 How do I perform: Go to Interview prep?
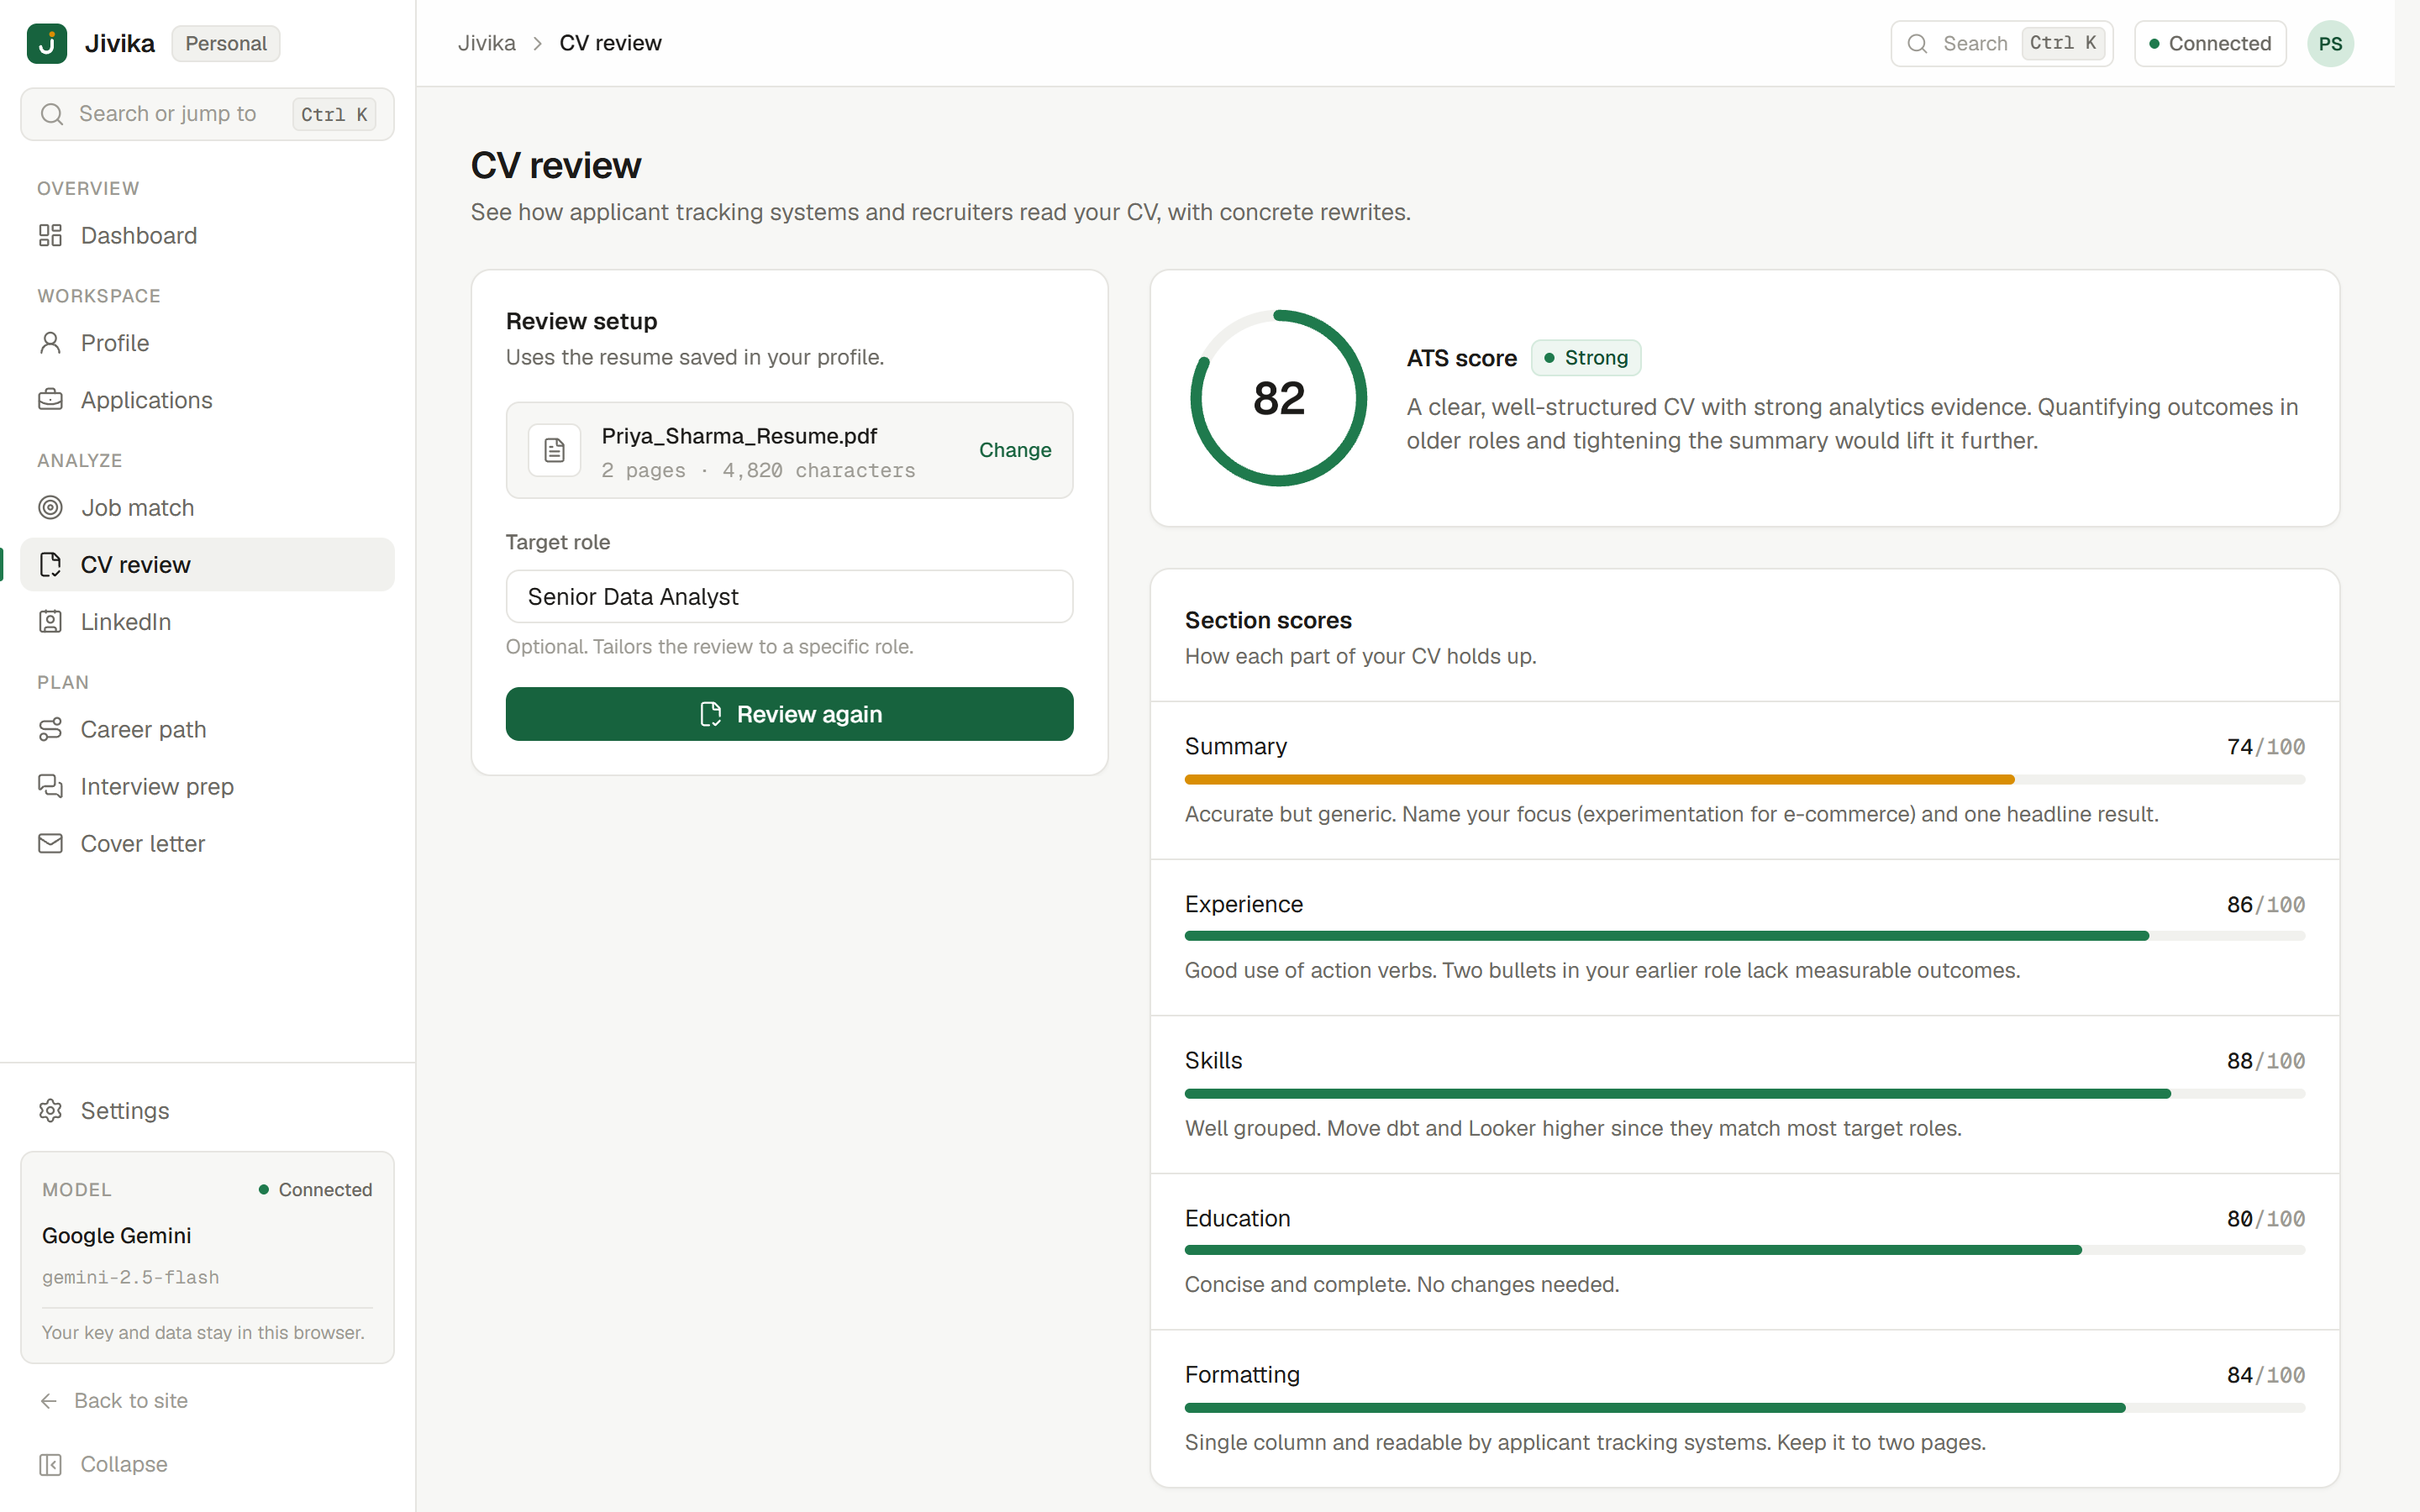(x=207, y=786)
